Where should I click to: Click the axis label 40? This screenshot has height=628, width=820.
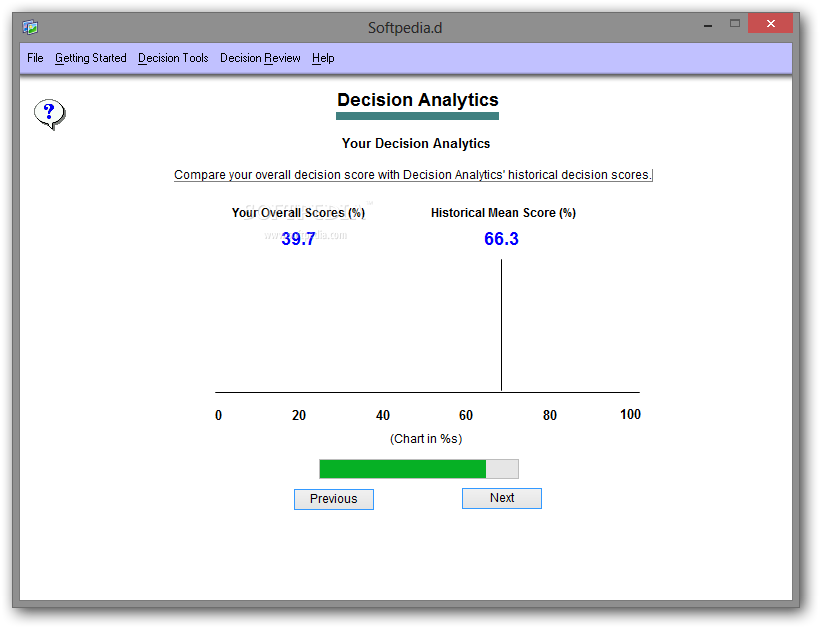tap(383, 415)
